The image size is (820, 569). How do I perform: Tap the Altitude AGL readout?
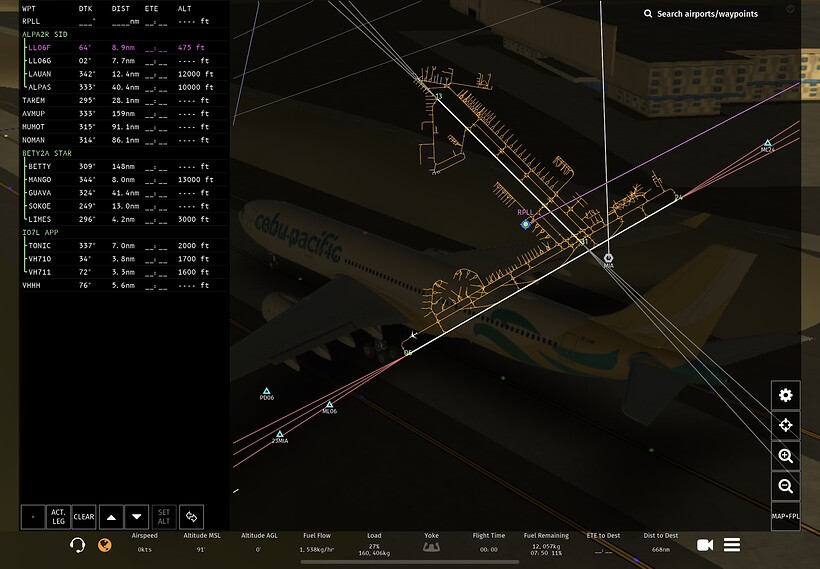(x=259, y=543)
